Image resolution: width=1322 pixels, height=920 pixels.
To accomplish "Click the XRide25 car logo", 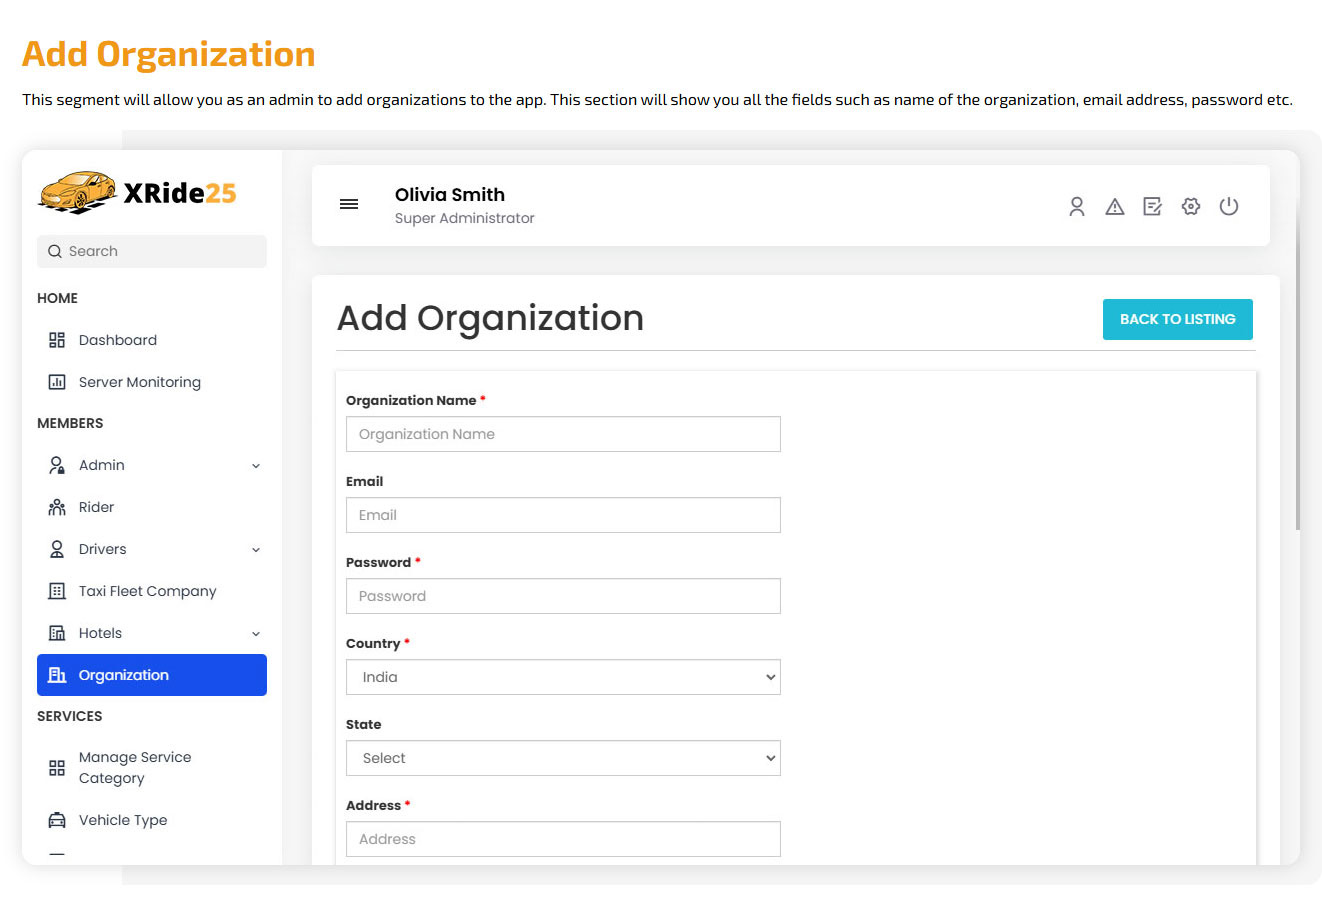I will click(137, 192).
